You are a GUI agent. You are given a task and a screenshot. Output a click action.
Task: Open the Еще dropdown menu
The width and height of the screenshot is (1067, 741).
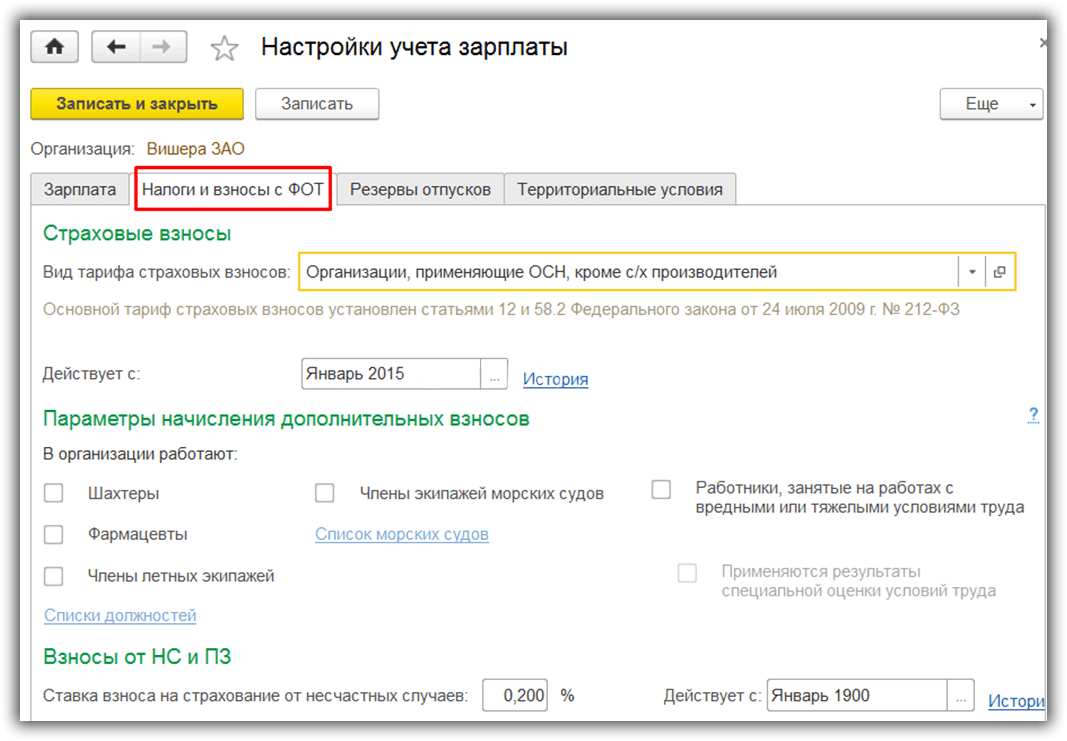pos(990,104)
